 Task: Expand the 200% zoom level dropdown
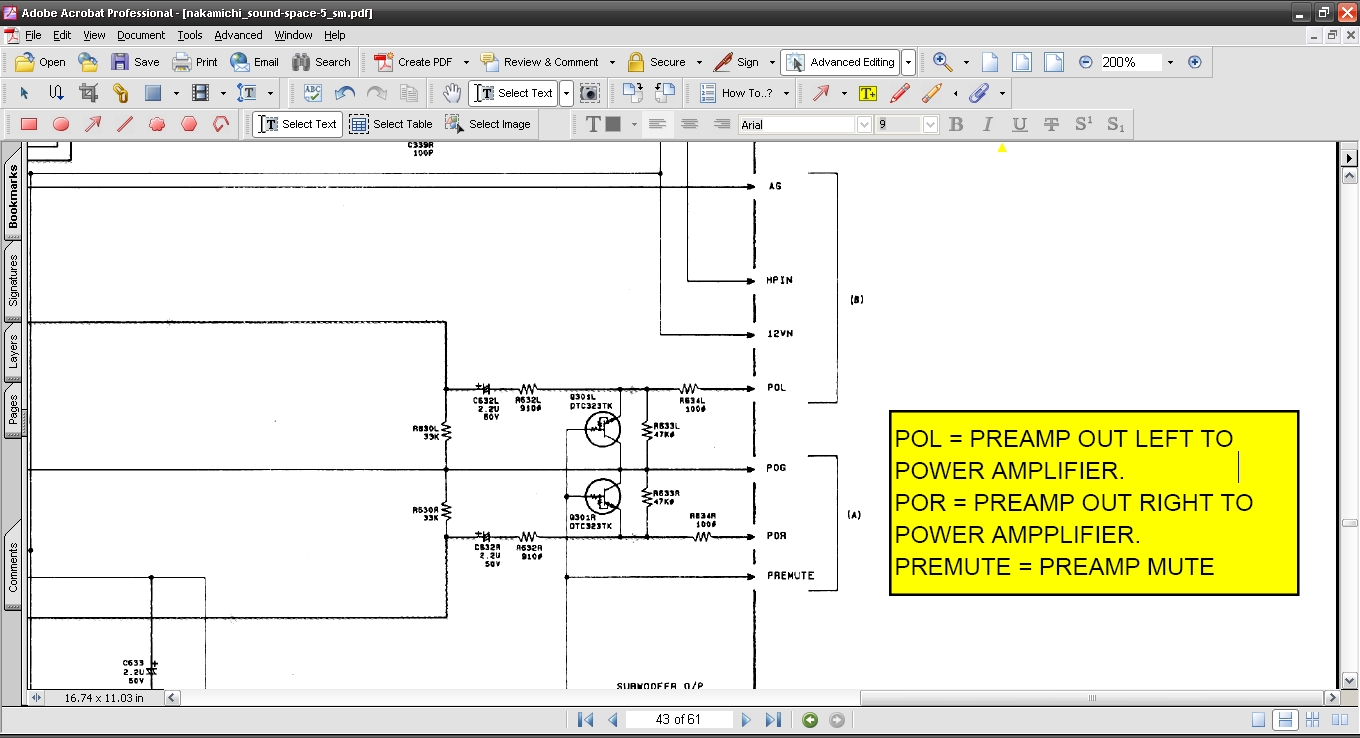tap(1170, 62)
